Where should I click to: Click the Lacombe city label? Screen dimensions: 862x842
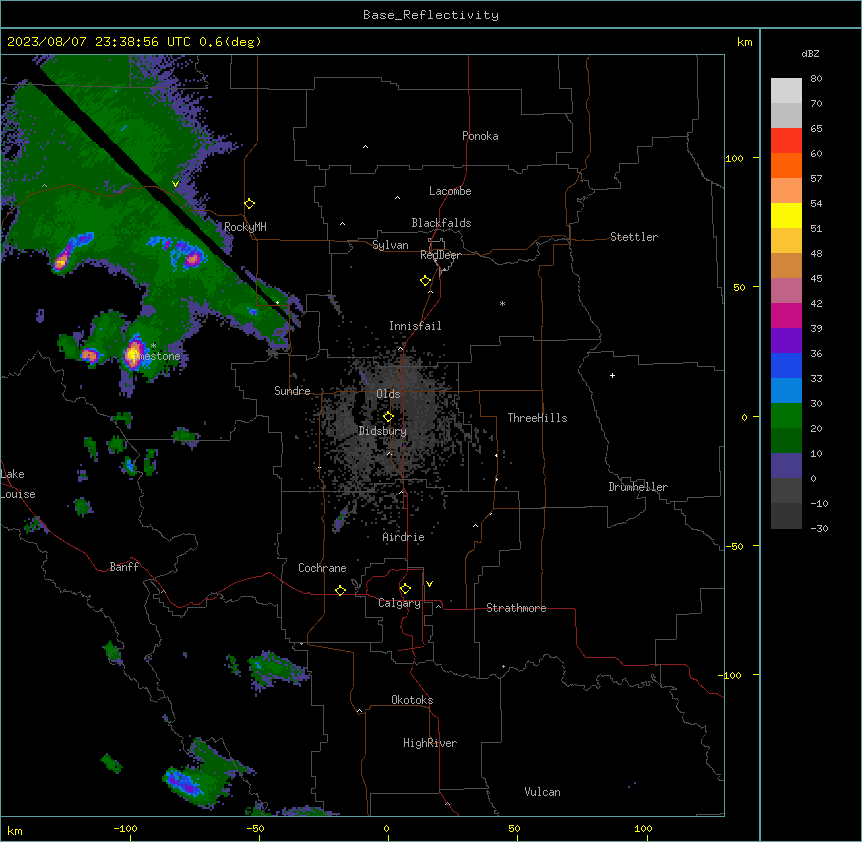[x=450, y=191]
